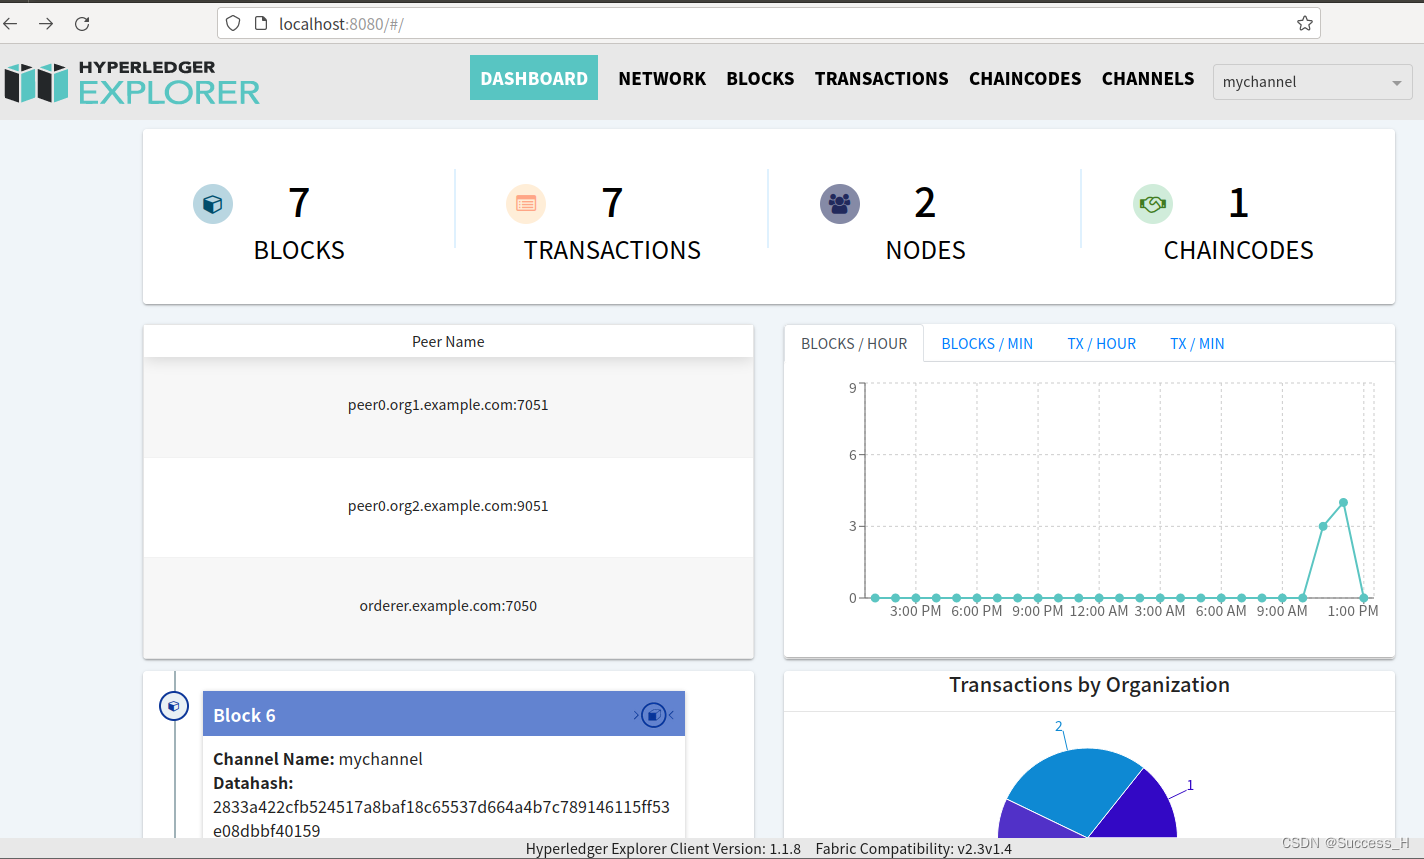This screenshot has width=1424, height=859.
Task: Open the Transactions page
Action: pyautogui.click(x=881, y=78)
